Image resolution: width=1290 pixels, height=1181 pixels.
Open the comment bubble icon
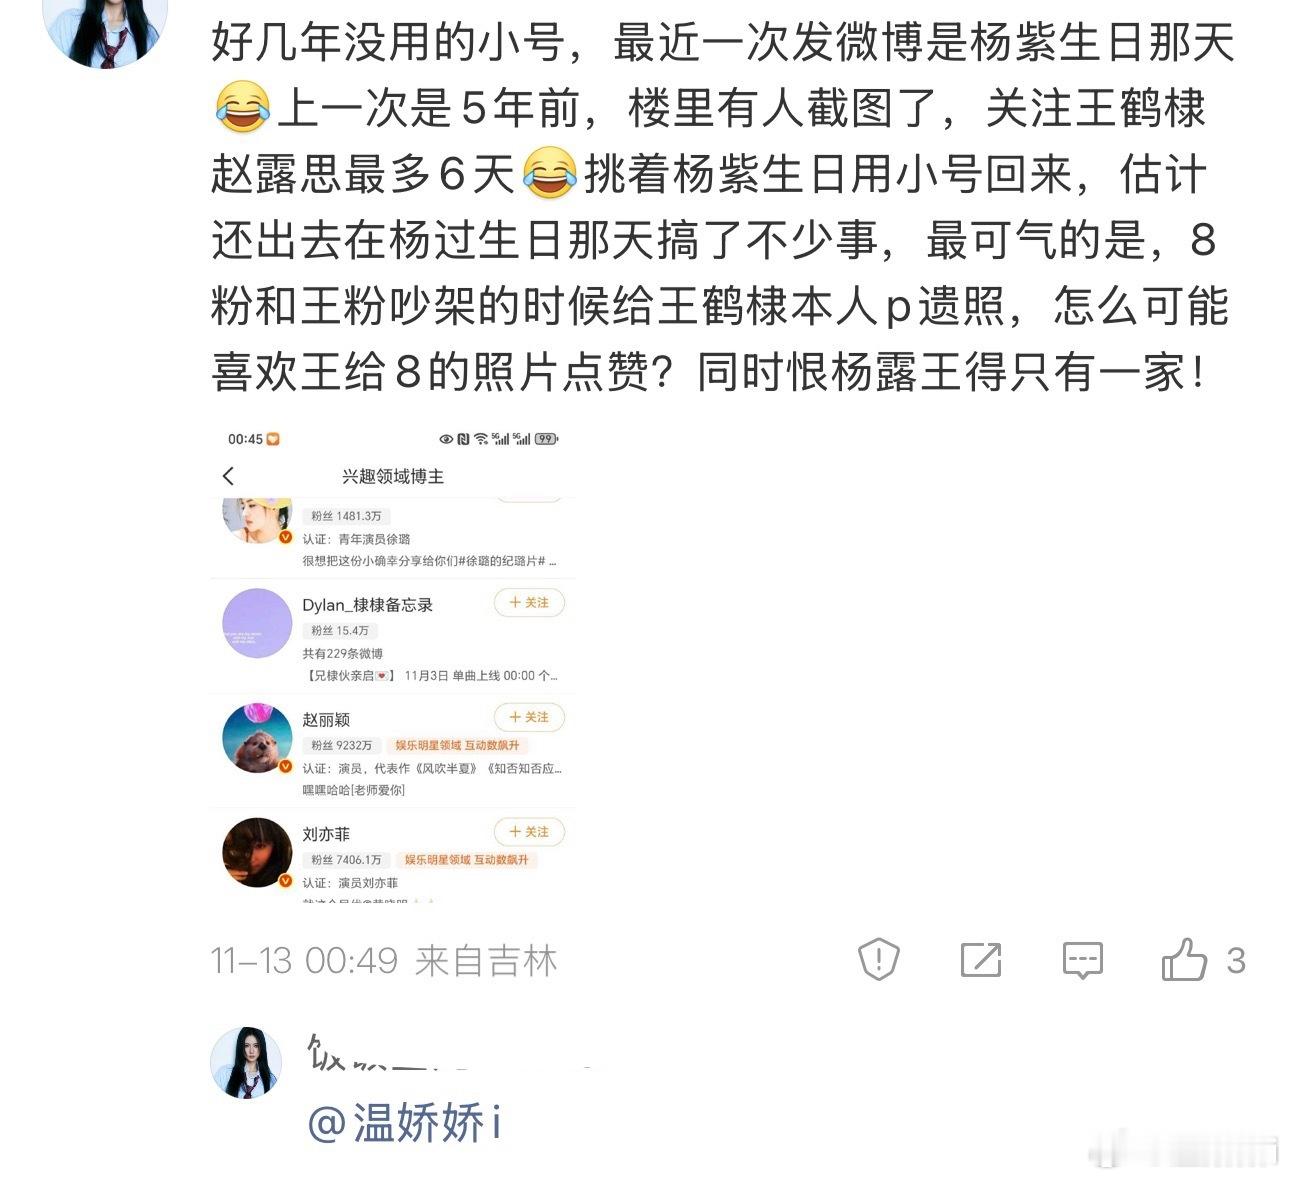[1082, 960]
